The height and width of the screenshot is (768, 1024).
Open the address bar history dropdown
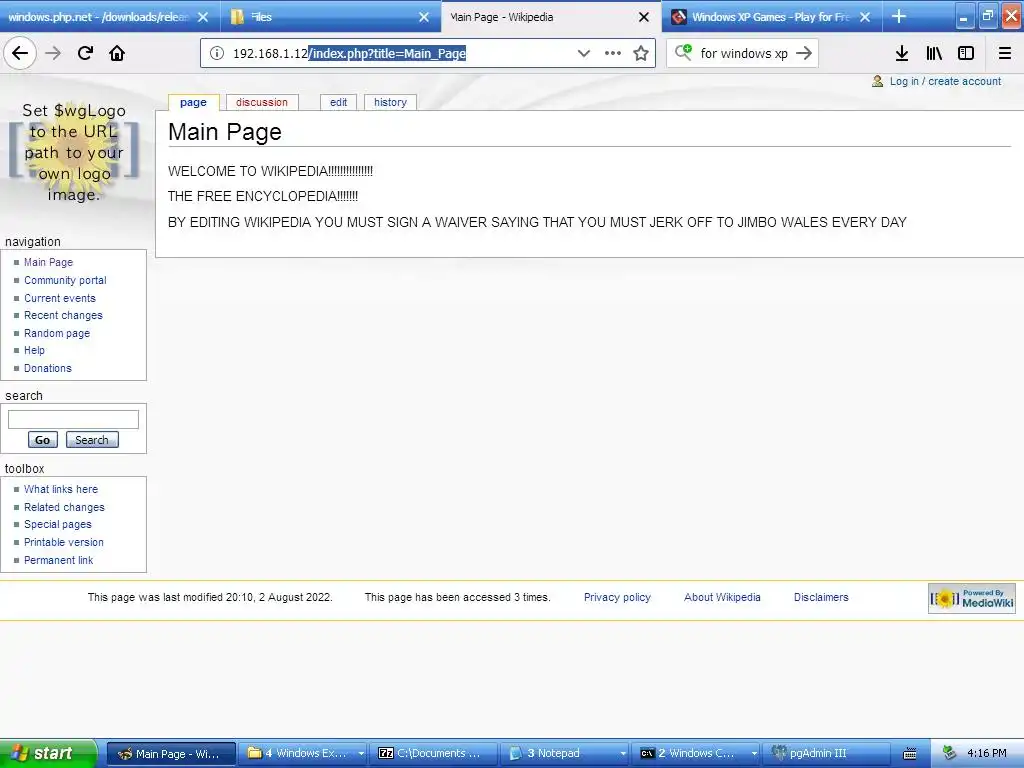point(584,53)
